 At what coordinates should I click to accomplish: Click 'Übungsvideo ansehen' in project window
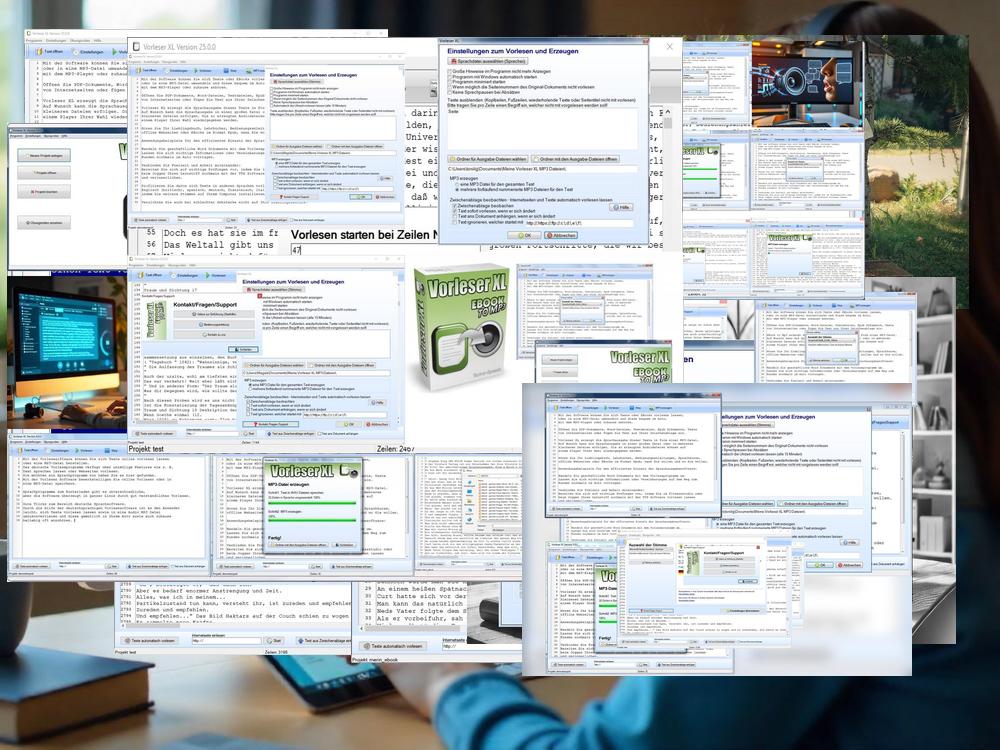point(44,223)
